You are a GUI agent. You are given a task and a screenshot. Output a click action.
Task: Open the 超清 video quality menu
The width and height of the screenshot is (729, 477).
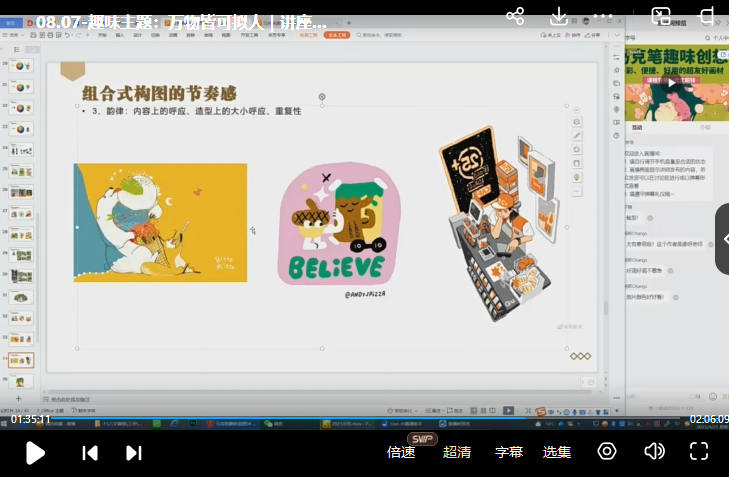(457, 452)
